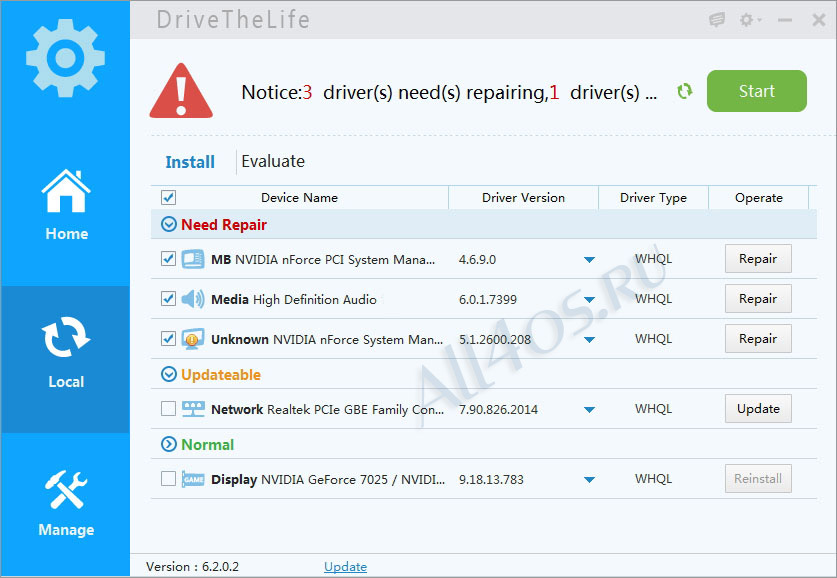This screenshot has width=837, height=578.
Task: Close the DriveTheLife window
Action: pos(818,20)
